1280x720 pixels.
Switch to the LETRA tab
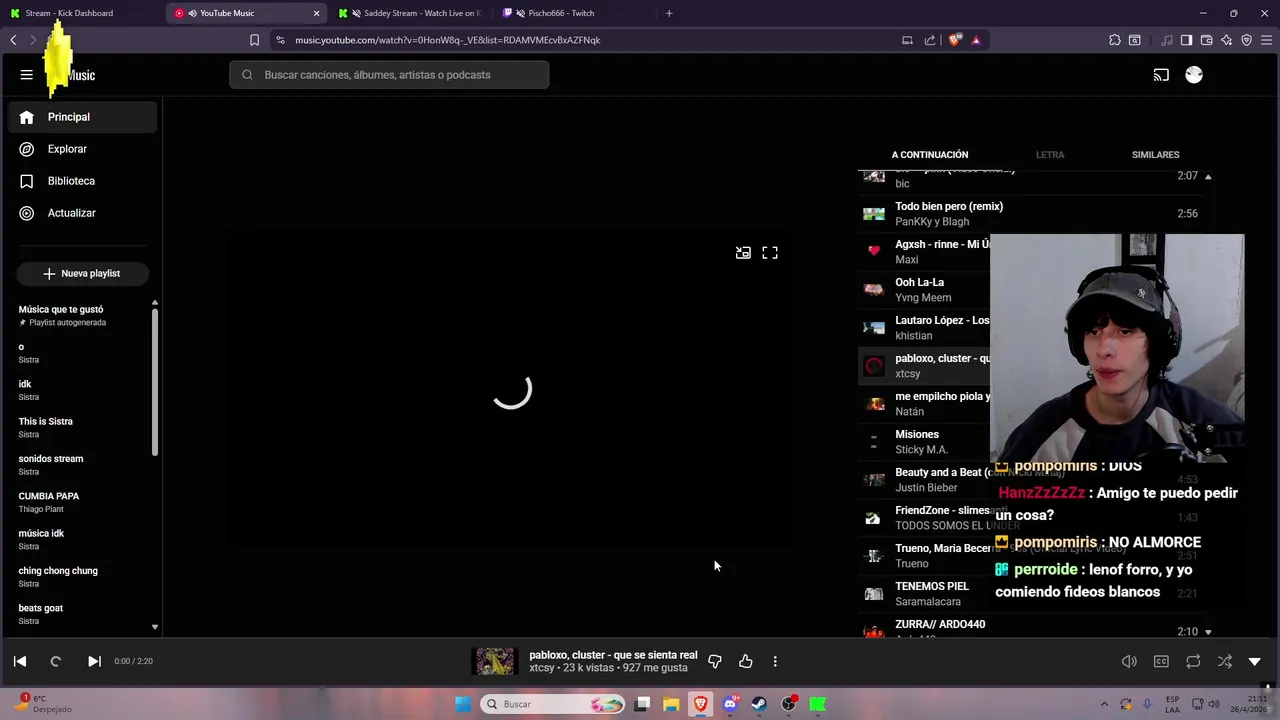pos(1050,155)
